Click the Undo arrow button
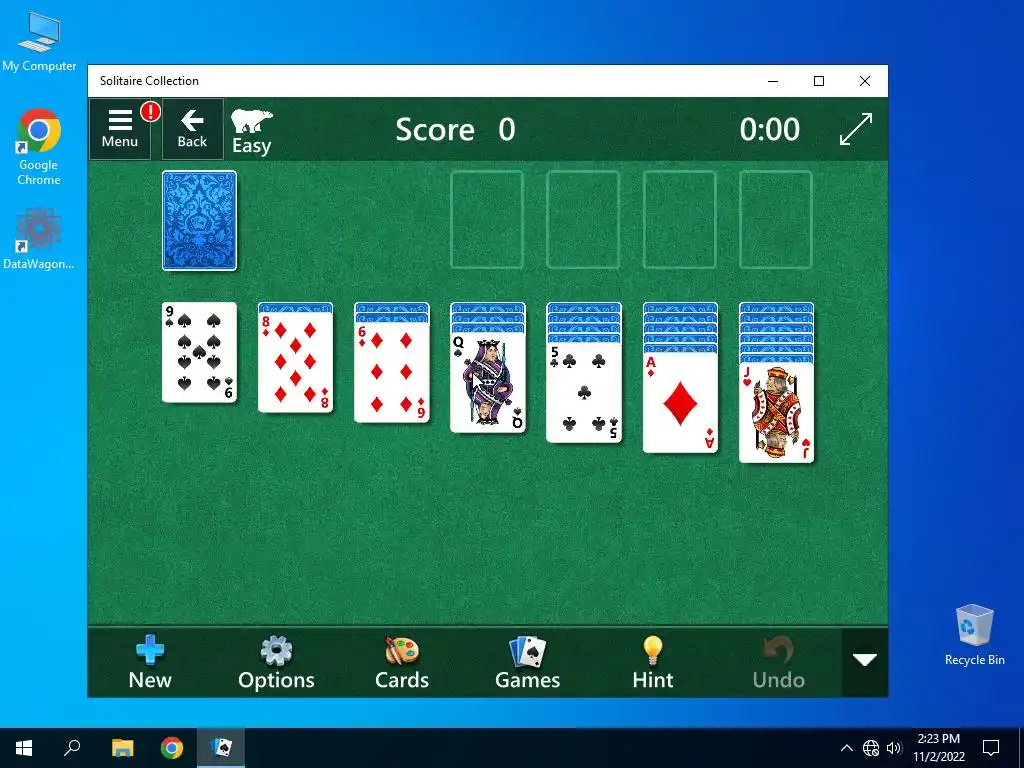The width and height of the screenshot is (1024, 768). pos(778,662)
